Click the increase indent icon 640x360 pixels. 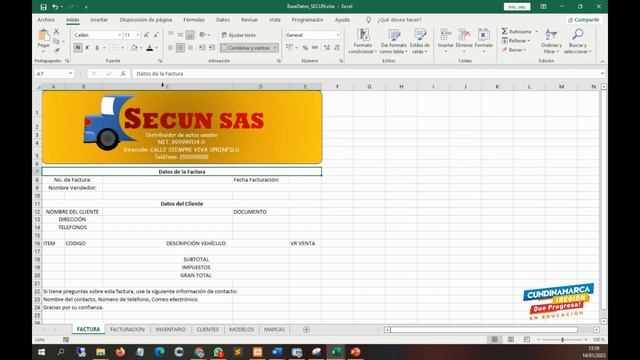pyautogui.click(x=212, y=48)
